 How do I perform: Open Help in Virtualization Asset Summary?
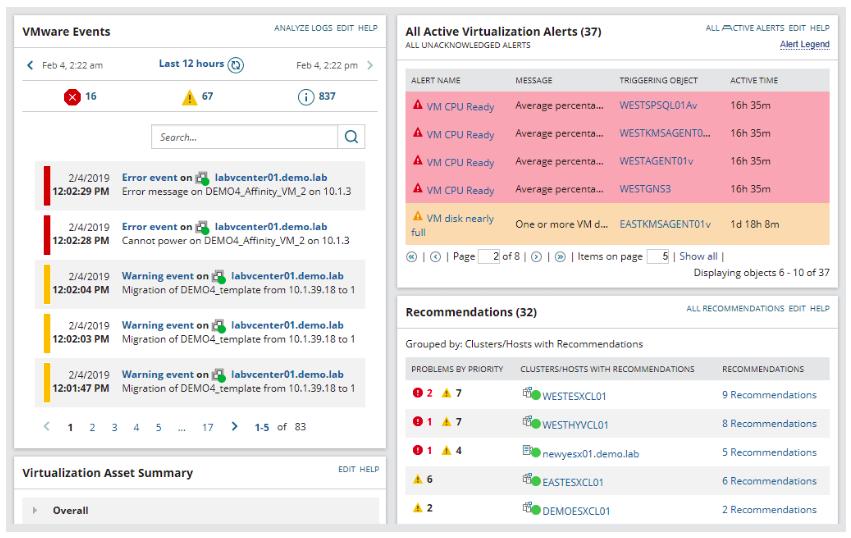click(x=369, y=469)
